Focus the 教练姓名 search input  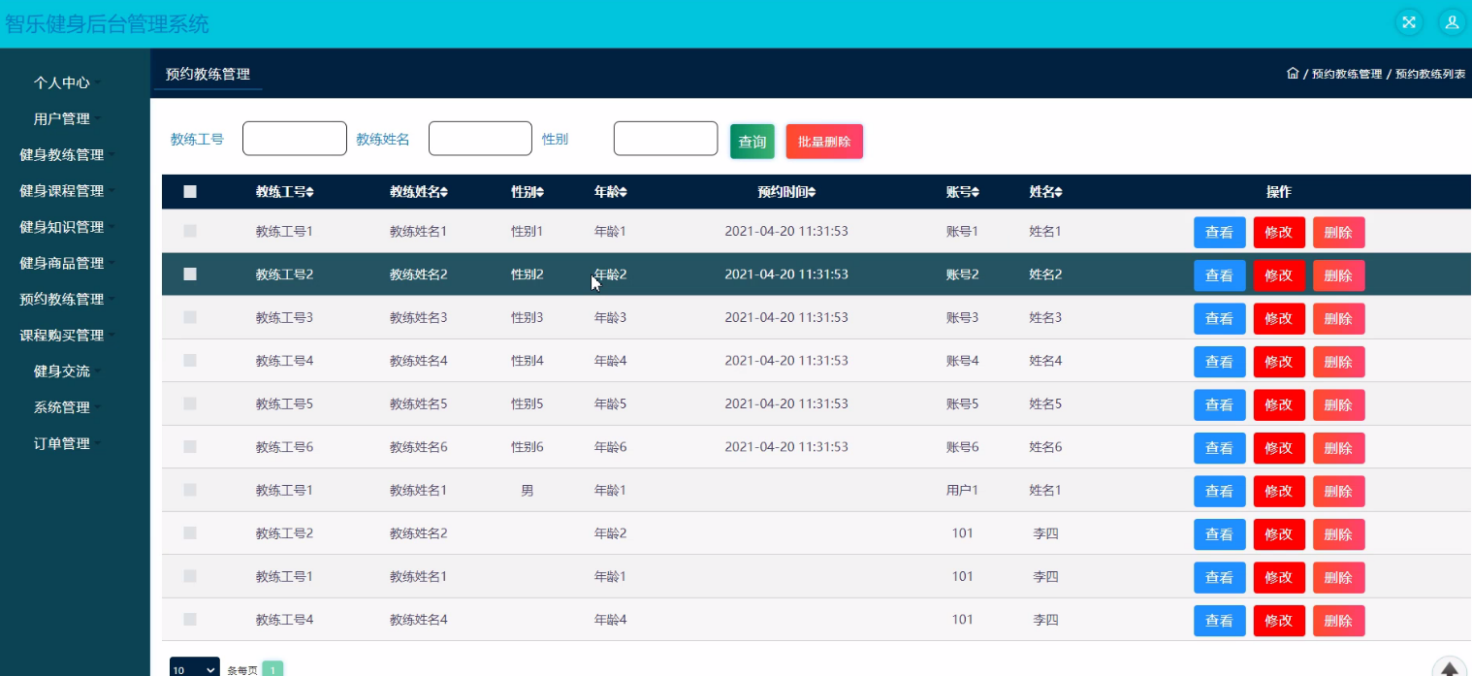pos(480,139)
